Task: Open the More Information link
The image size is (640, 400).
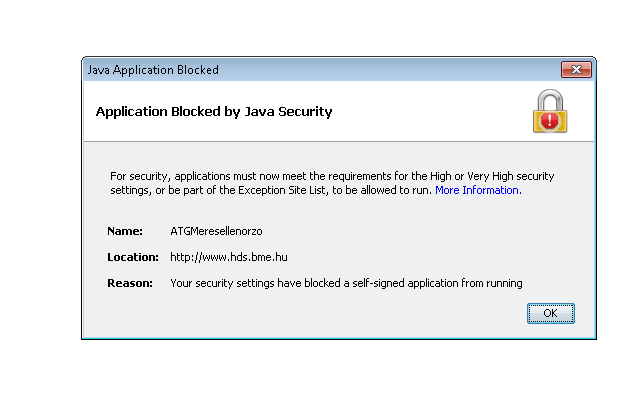Action: tap(478, 190)
